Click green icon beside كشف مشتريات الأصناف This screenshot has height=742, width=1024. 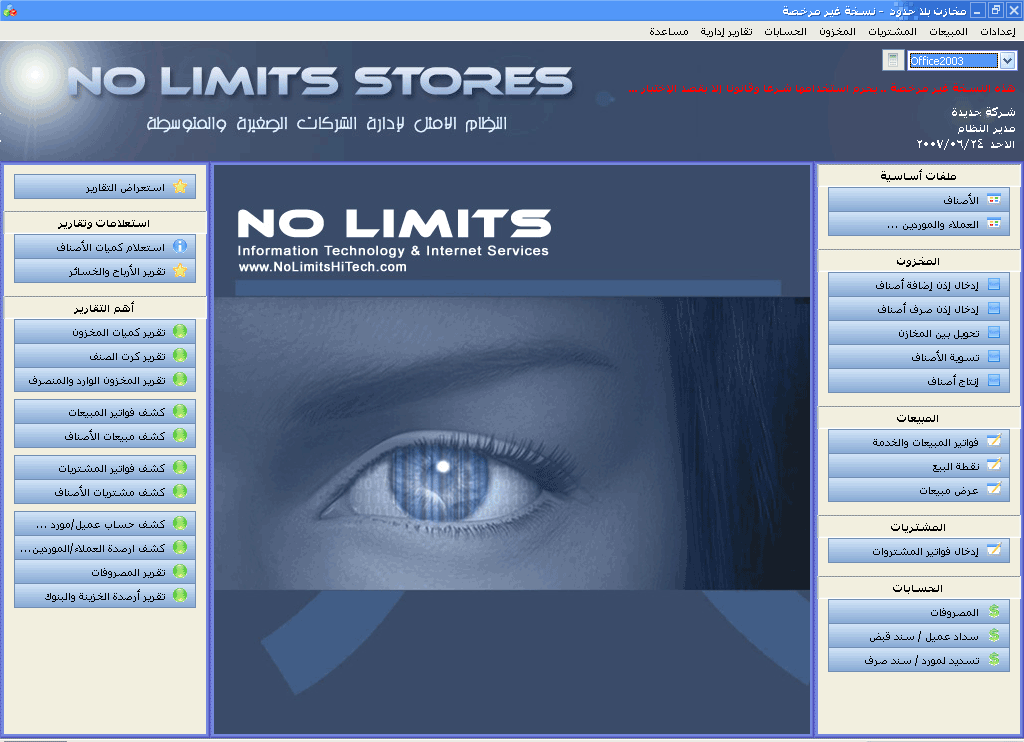click(x=180, y=491)
